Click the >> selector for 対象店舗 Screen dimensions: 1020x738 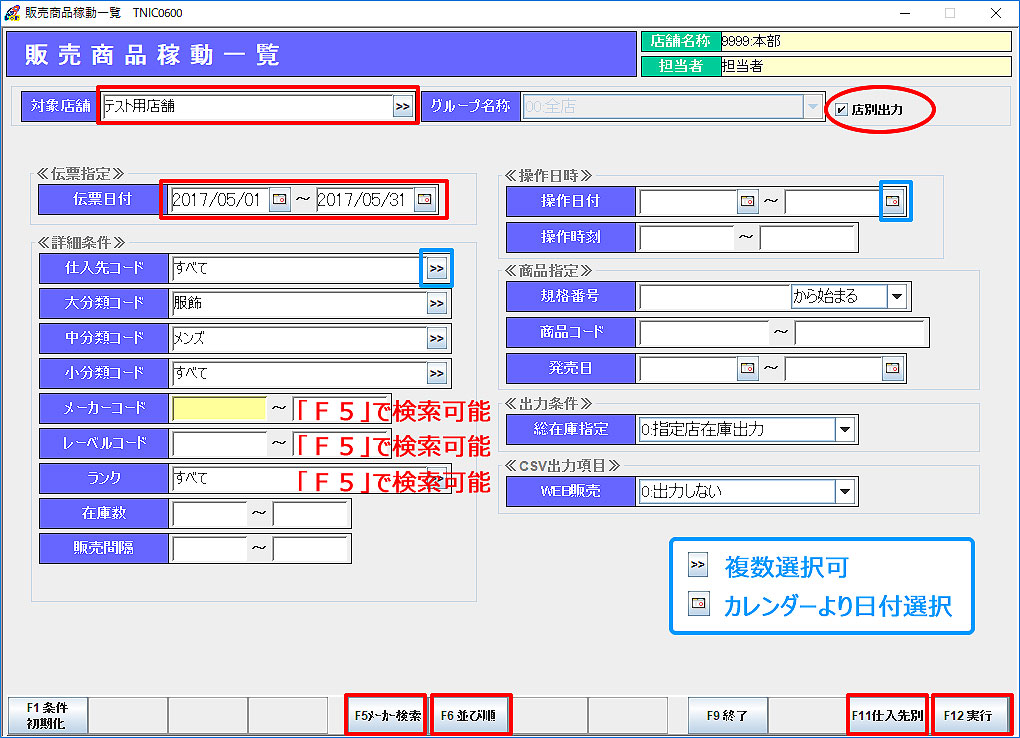point(402,106)
